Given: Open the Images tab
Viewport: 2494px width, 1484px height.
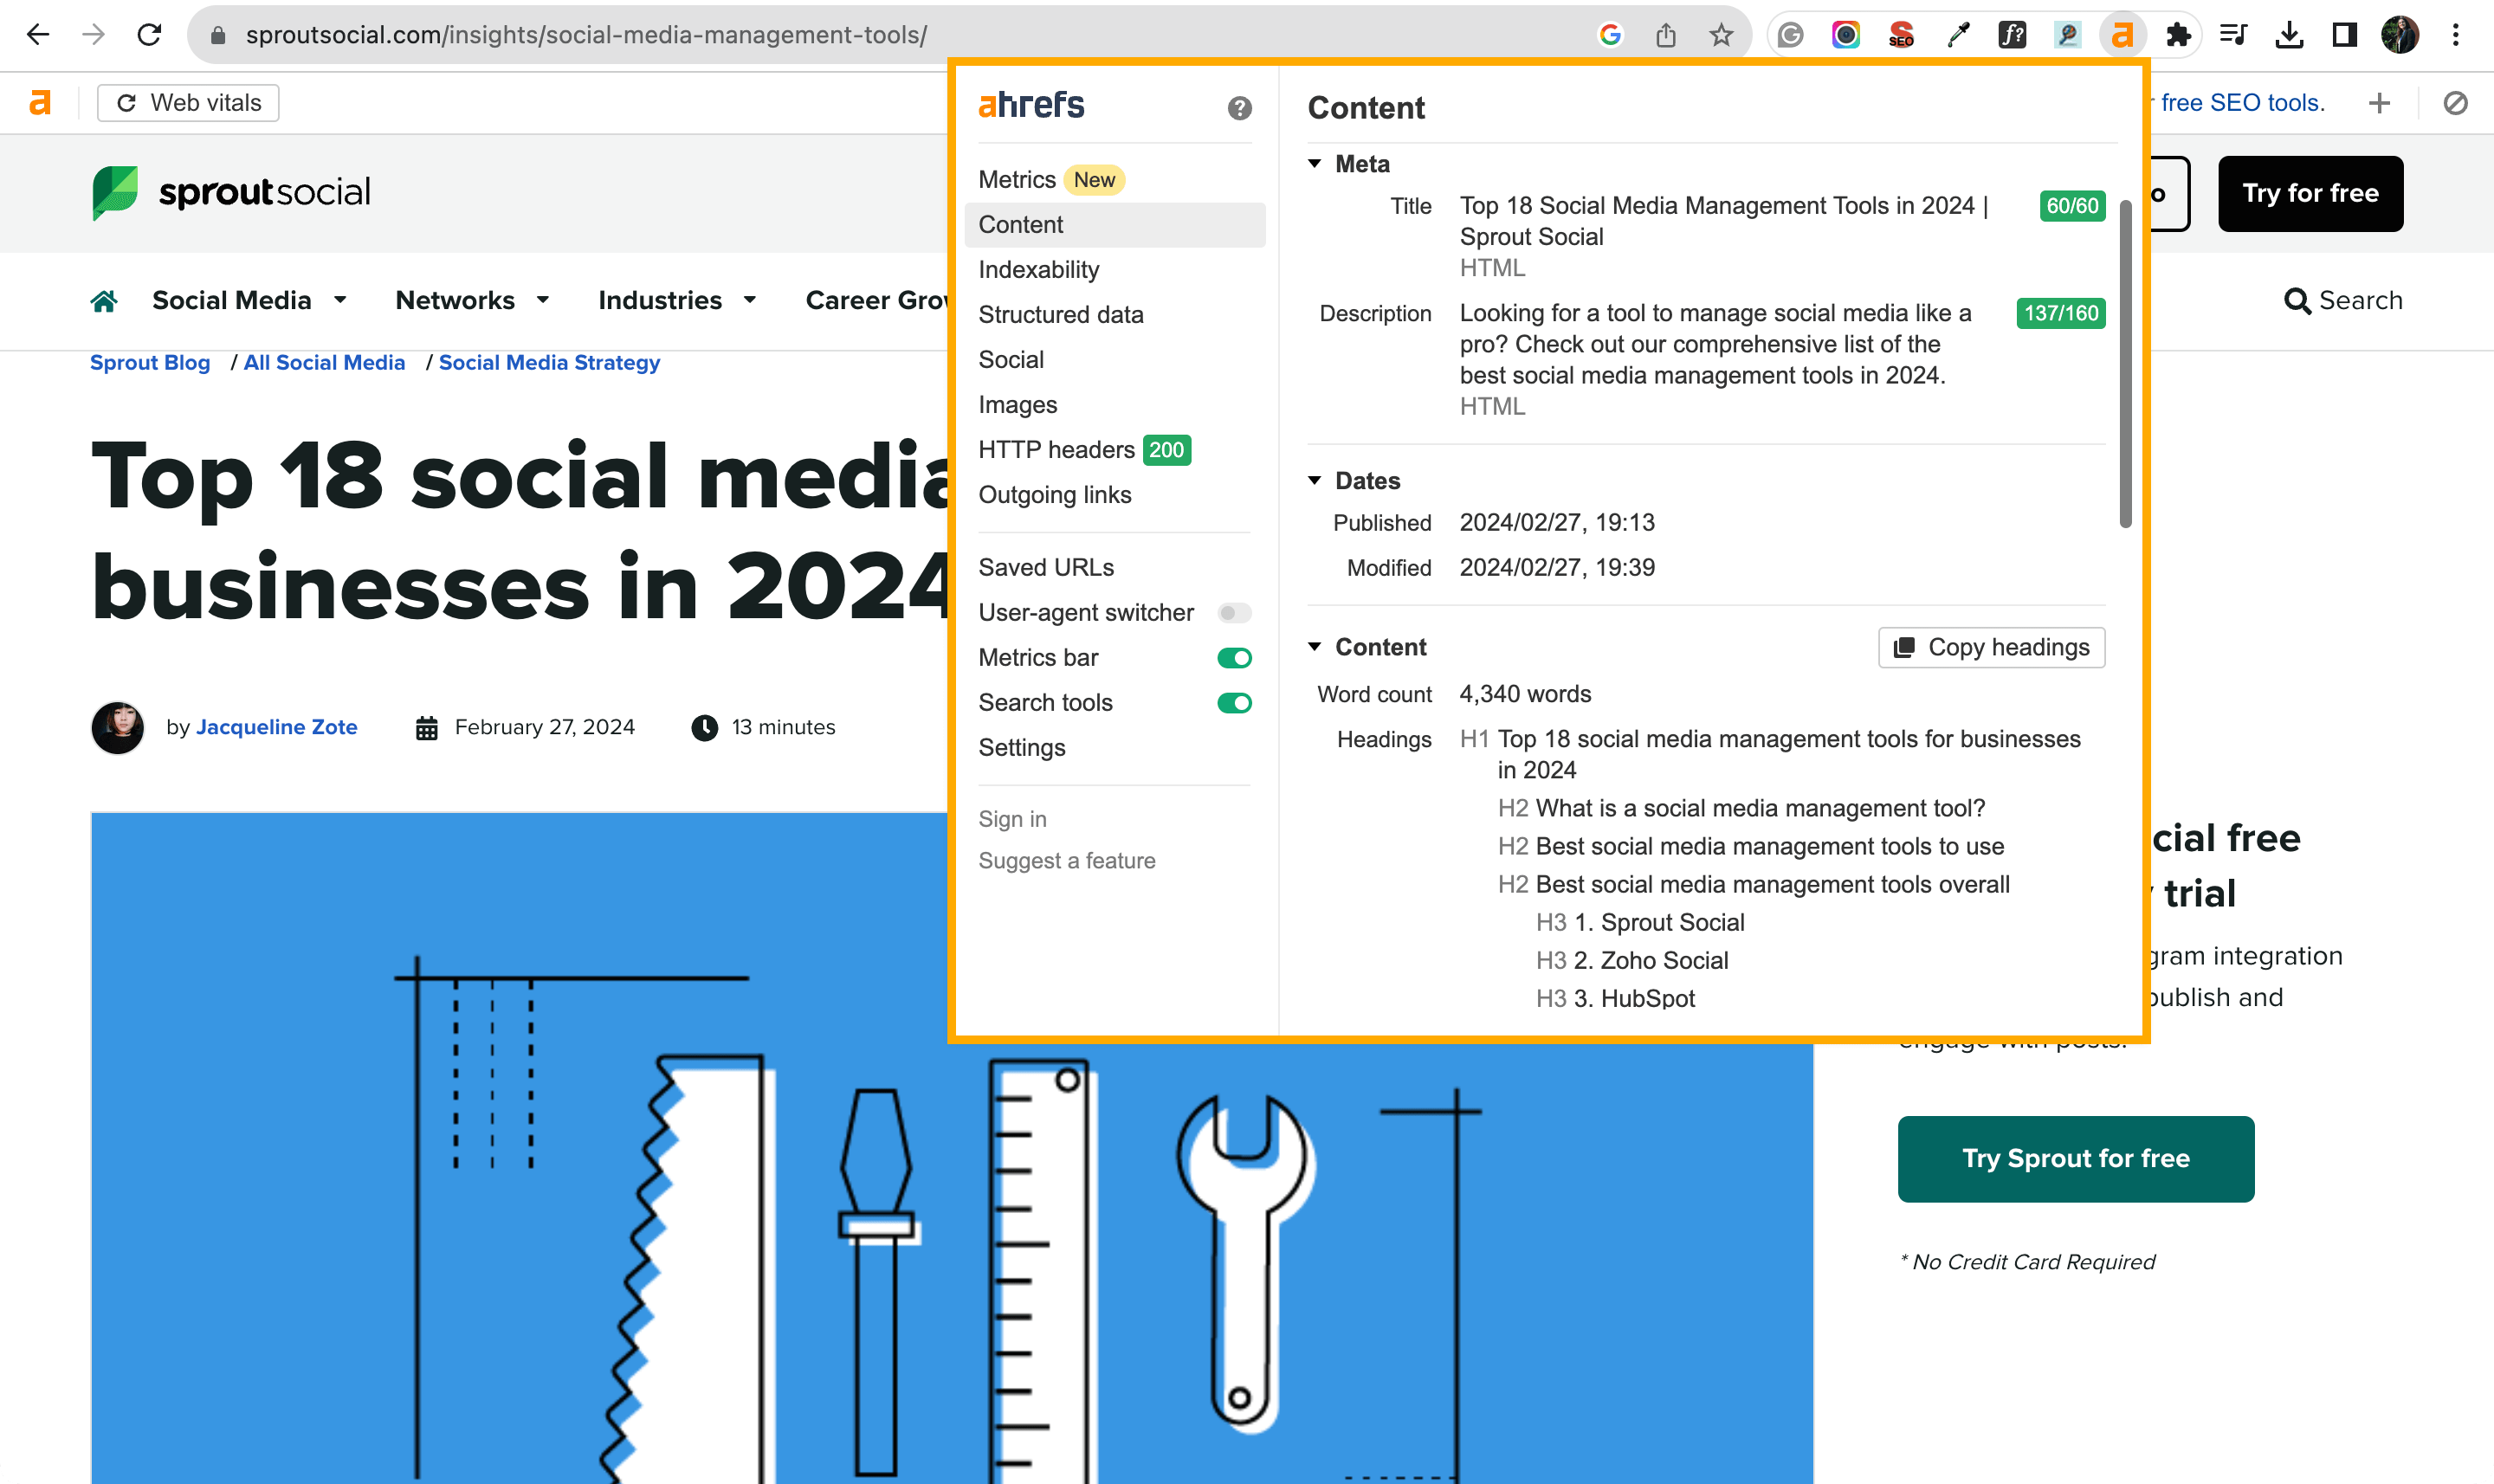Looking at the screenshot, I should [x=1114, y=404].
